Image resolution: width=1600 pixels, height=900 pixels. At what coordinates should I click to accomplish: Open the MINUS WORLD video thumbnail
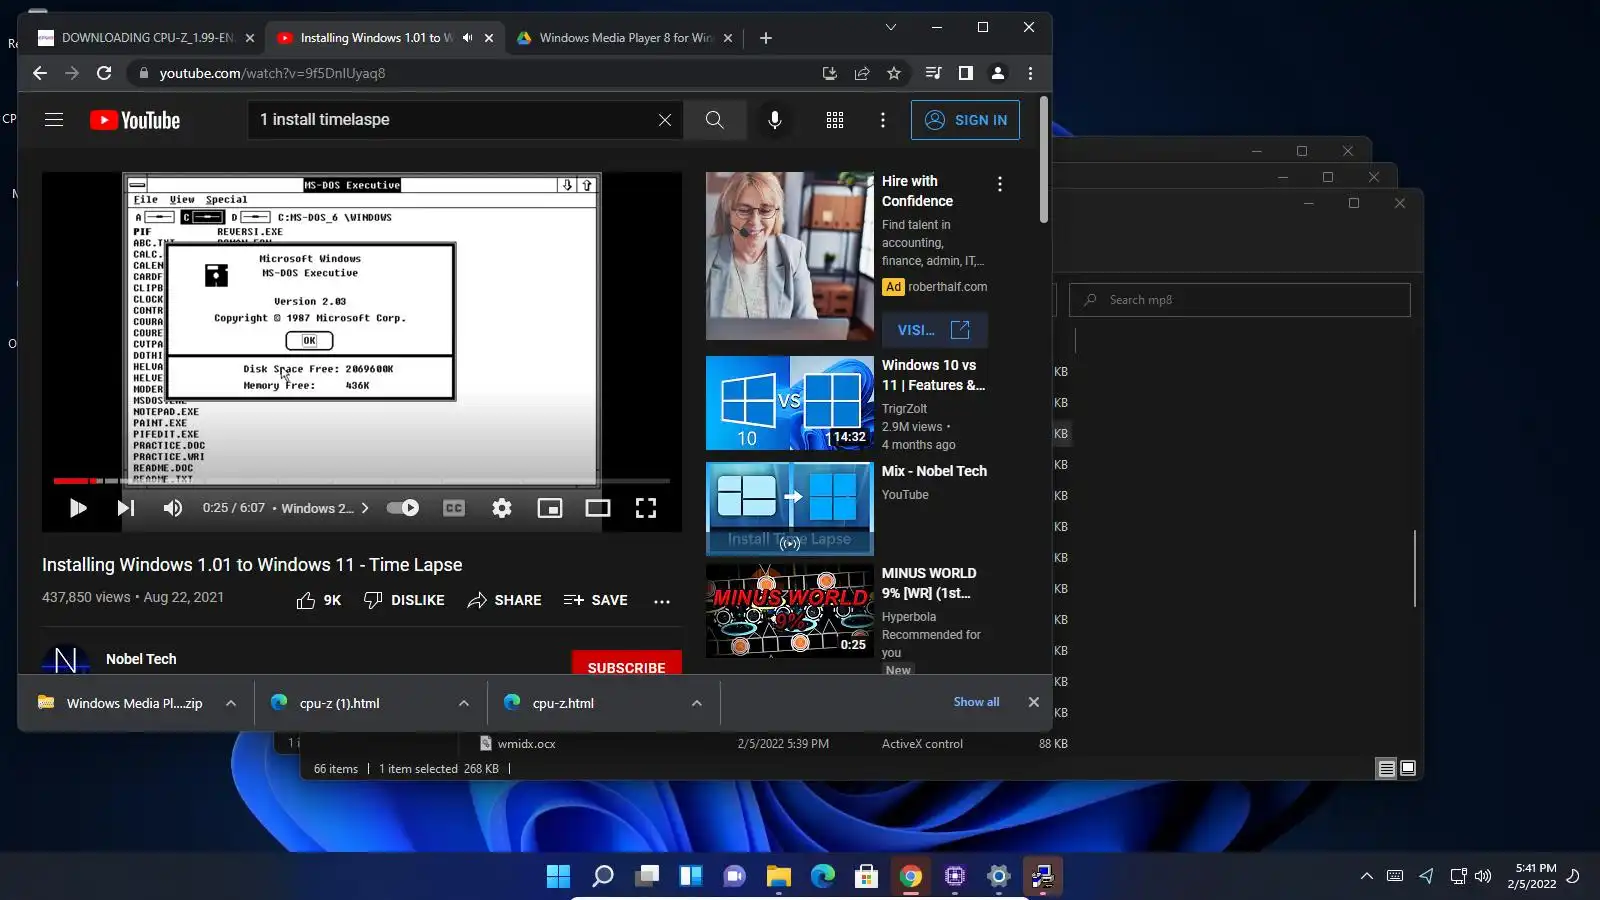[790, 611]
